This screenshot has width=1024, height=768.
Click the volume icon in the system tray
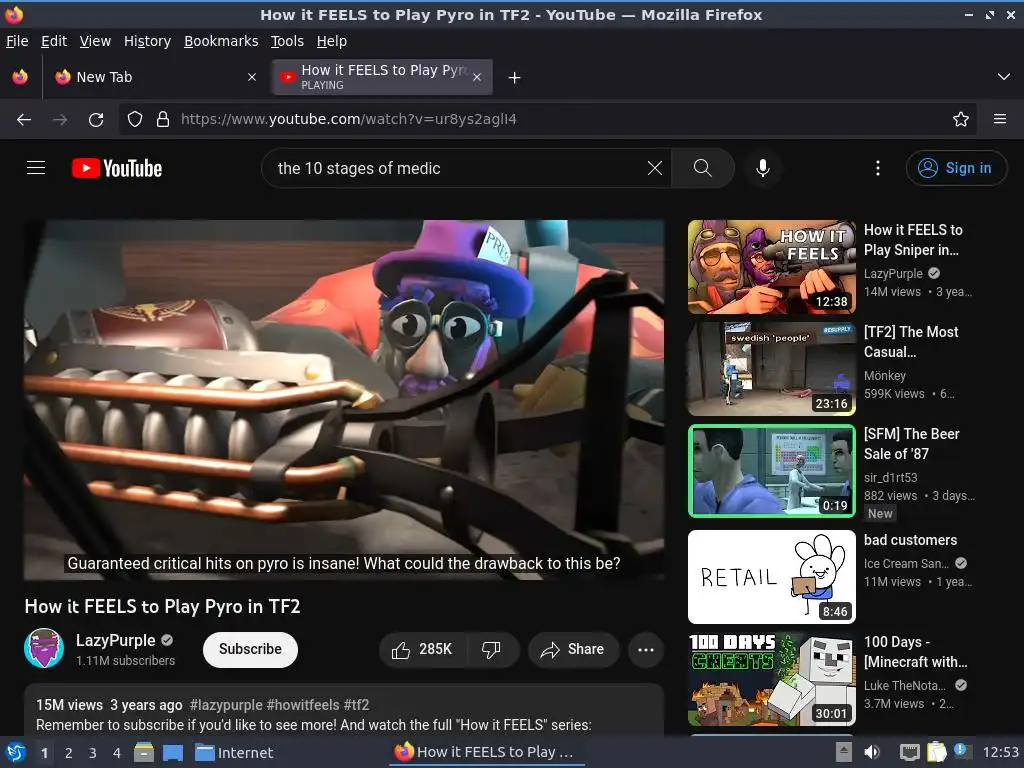(x=872, y=752)
